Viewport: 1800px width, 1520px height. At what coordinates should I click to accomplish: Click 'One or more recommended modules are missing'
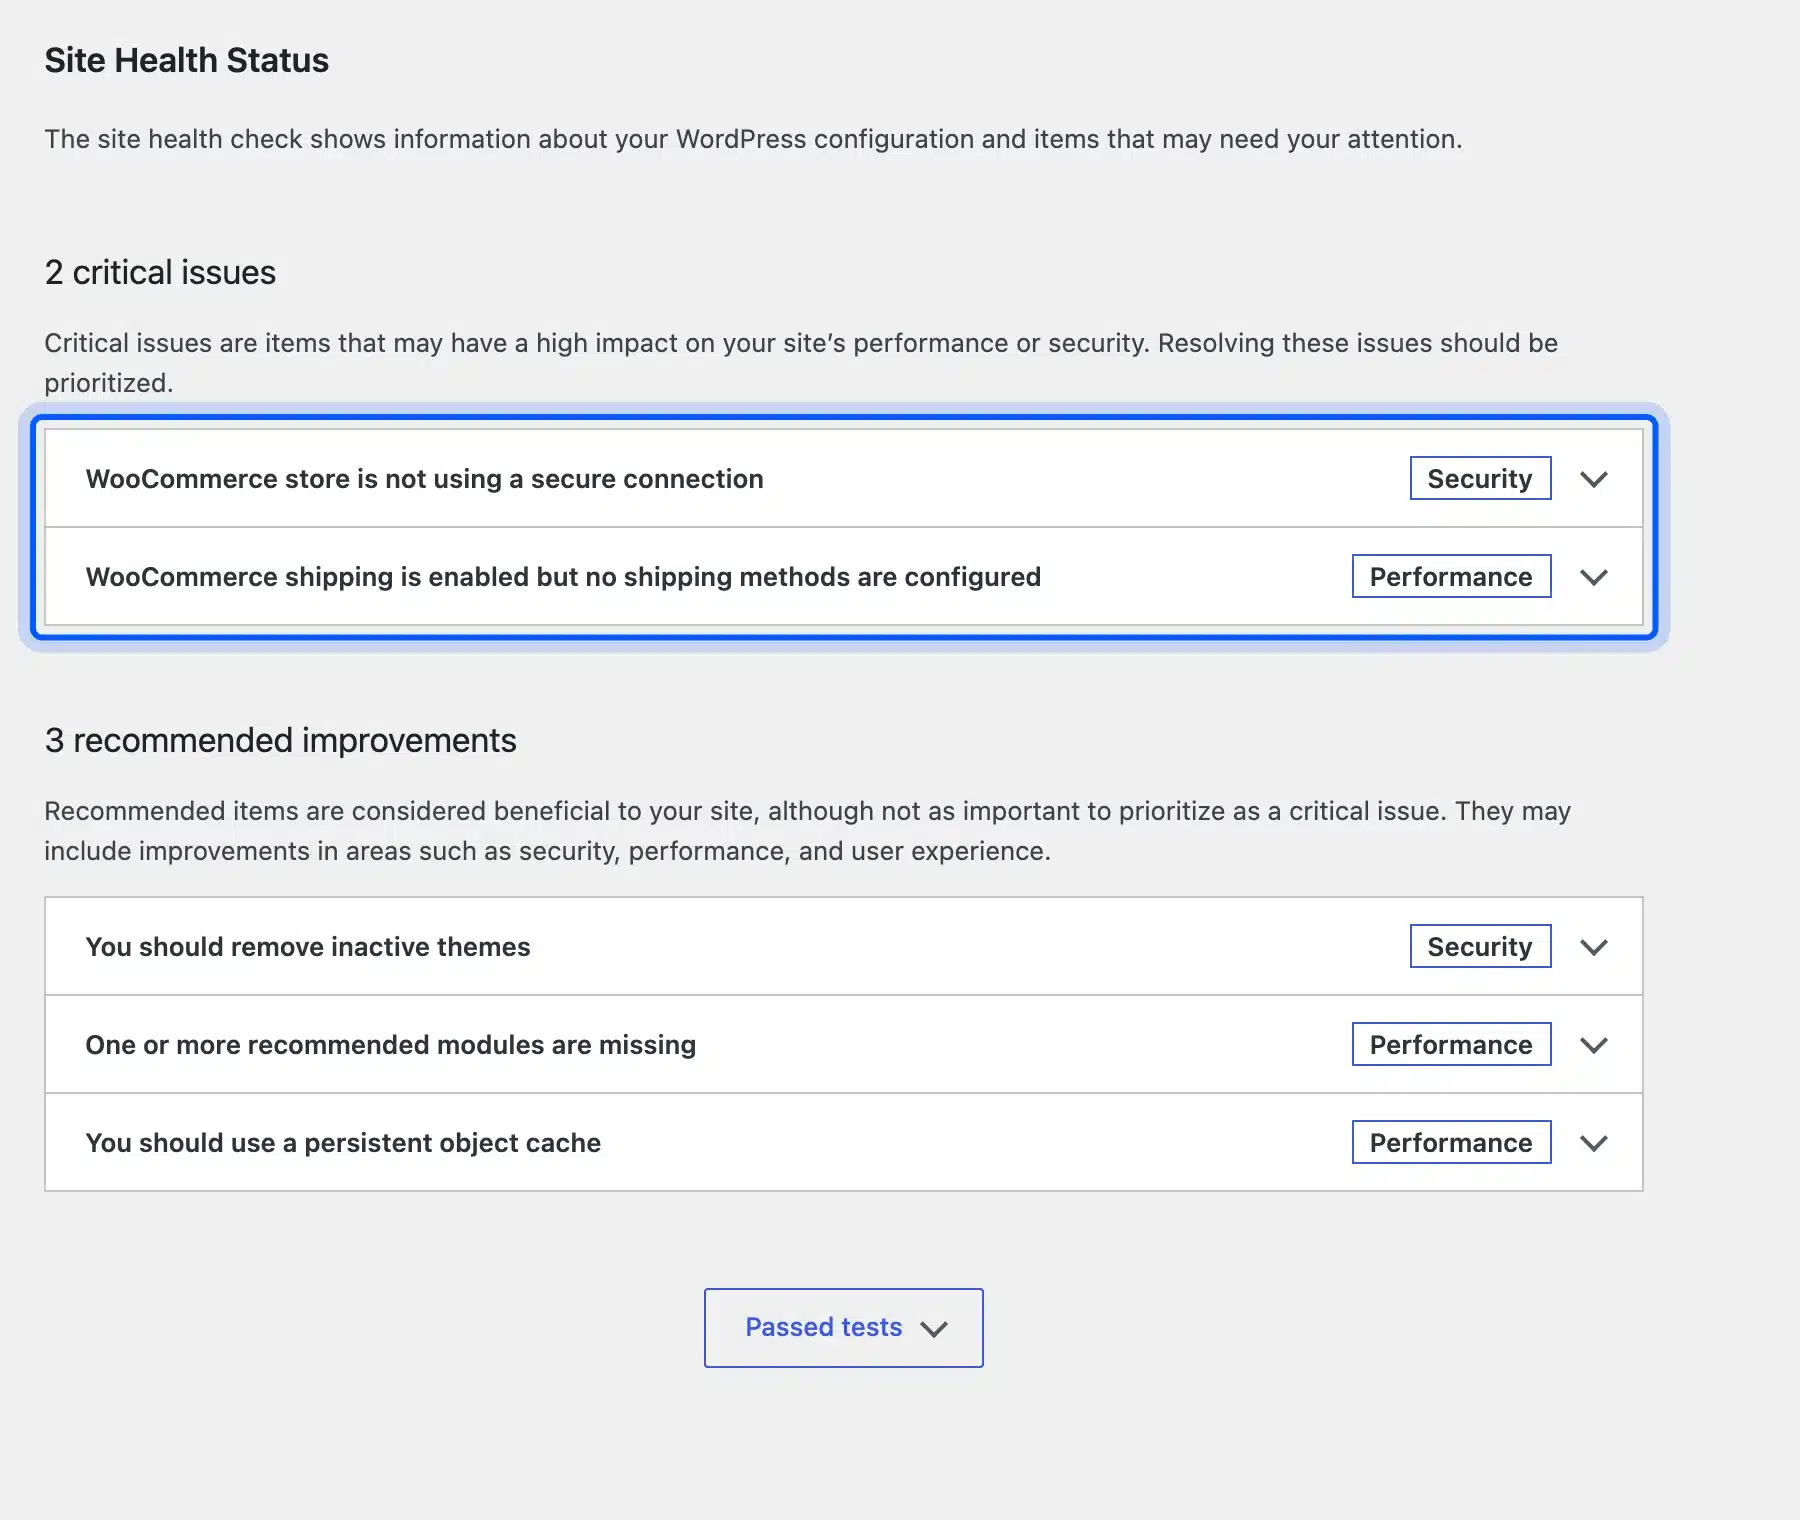click(391, 1045)
